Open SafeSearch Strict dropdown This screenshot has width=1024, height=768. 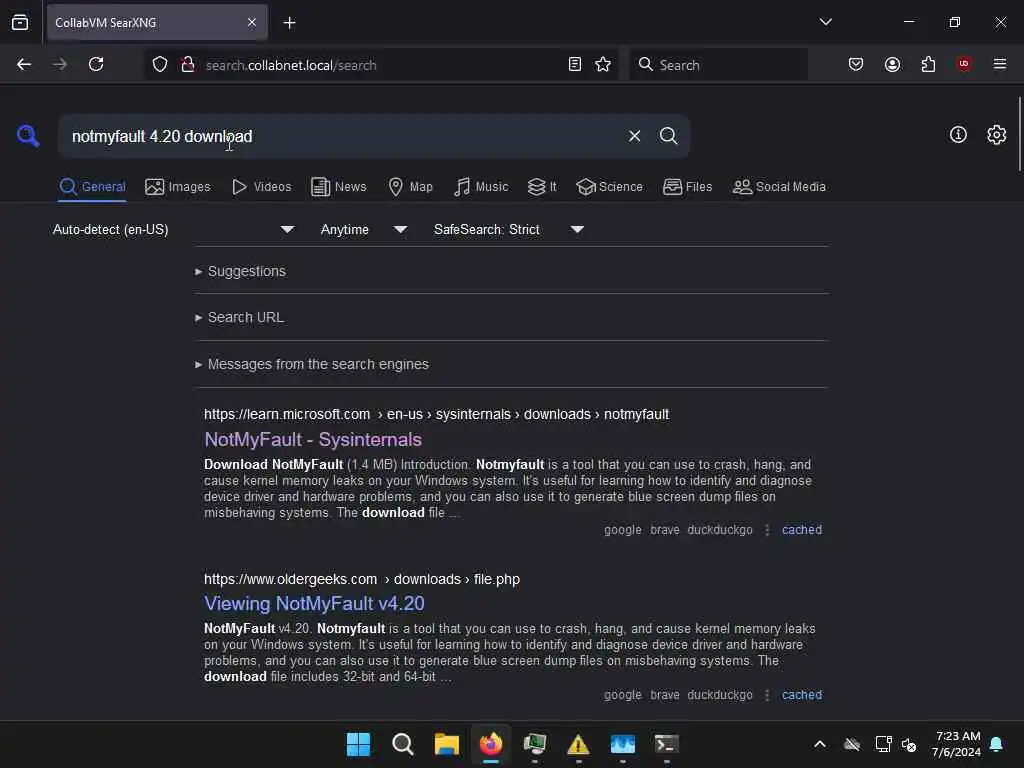click(x=508, y=229)
